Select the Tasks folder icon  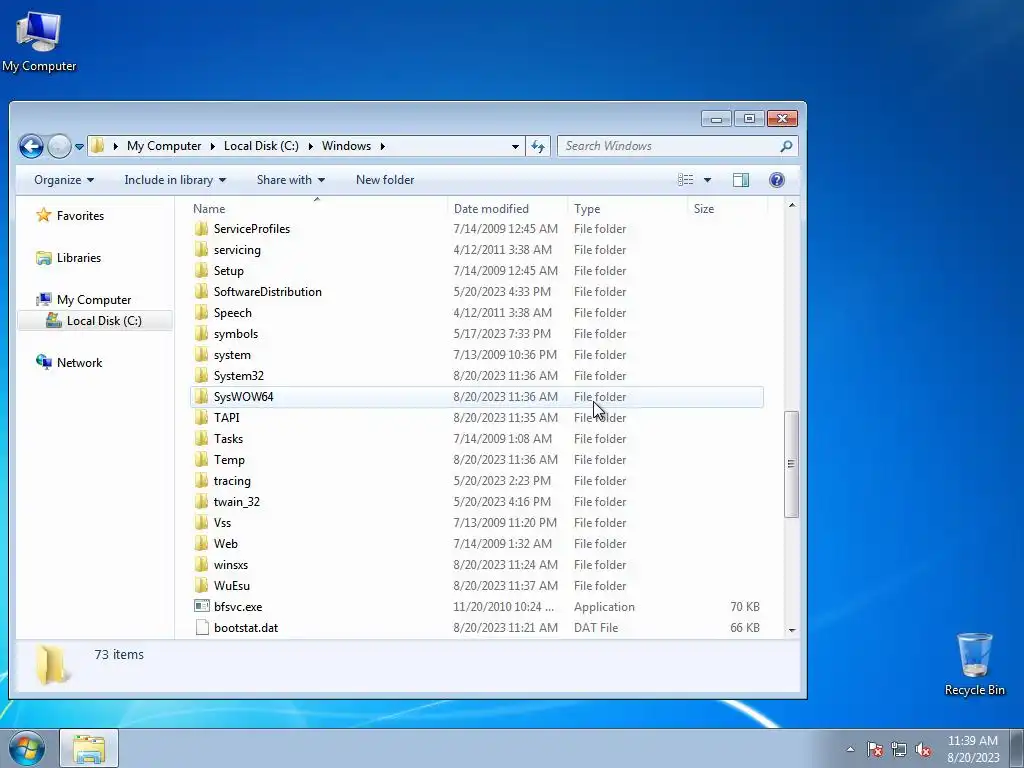(x=202, y=438)
